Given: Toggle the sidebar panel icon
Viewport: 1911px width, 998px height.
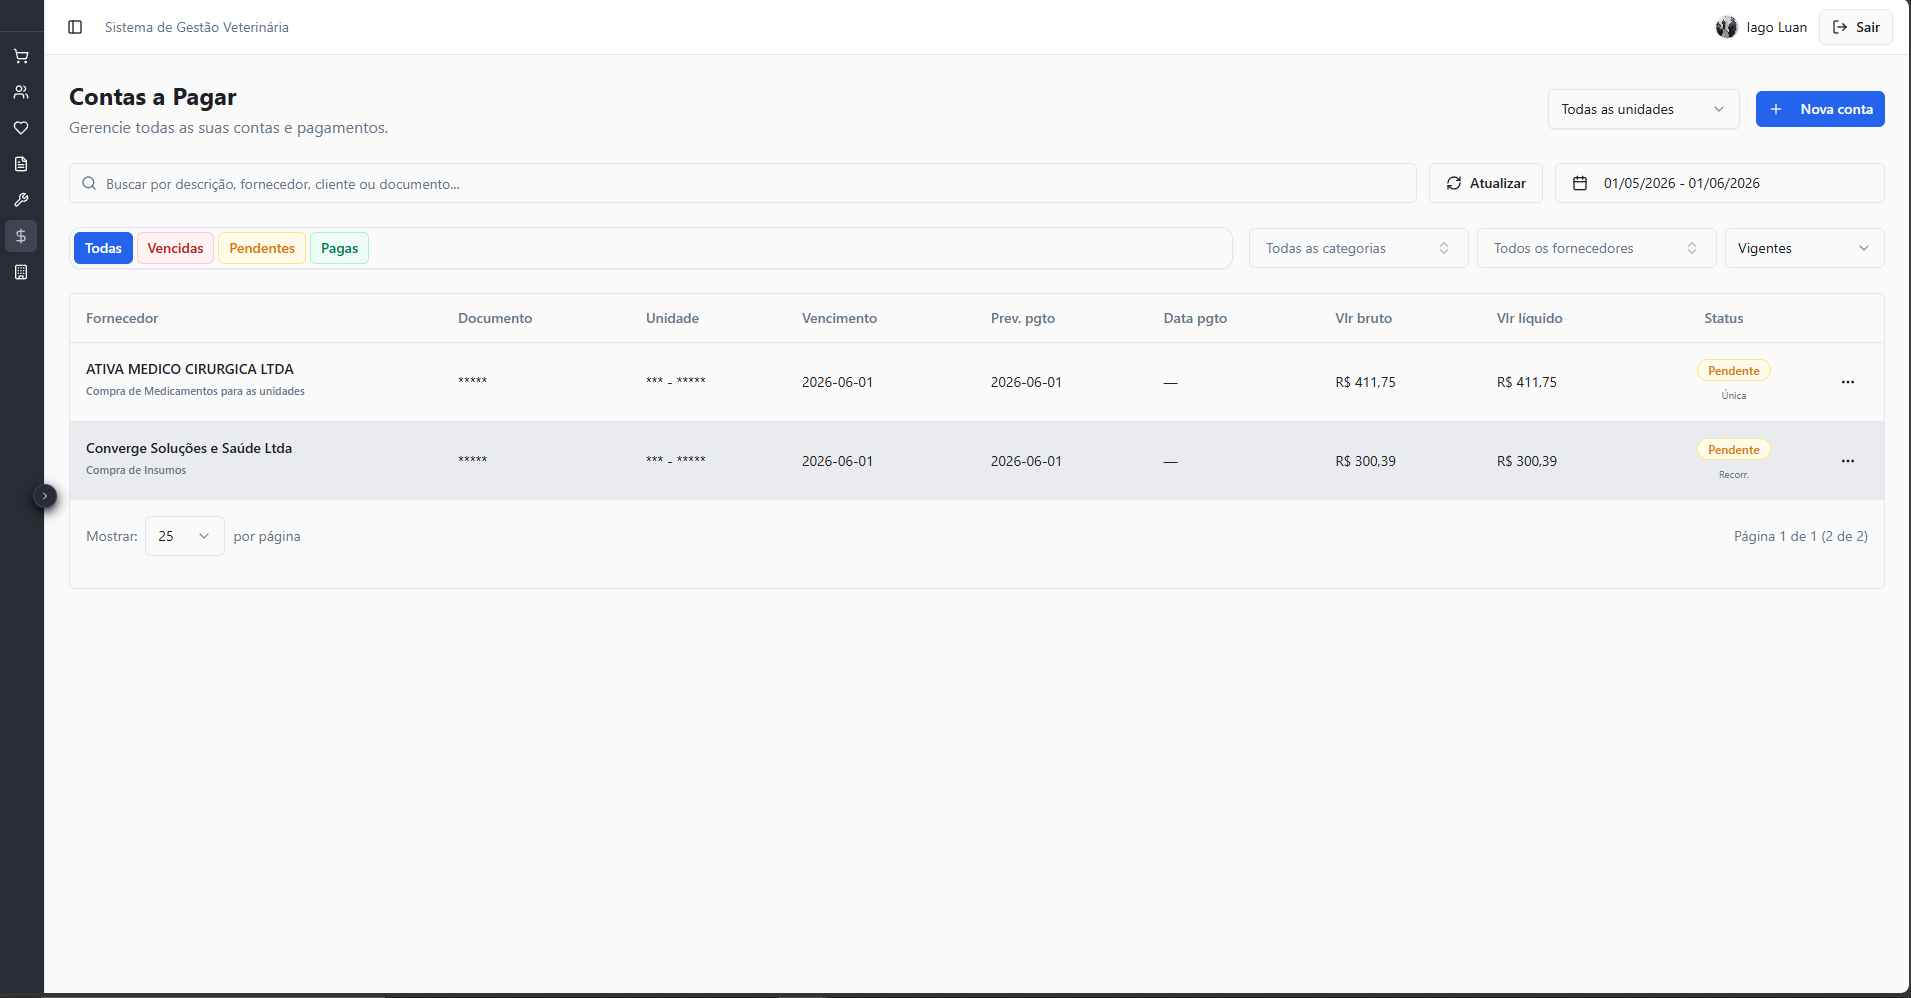Looking at the screenshot, I should tap(75, 27).
